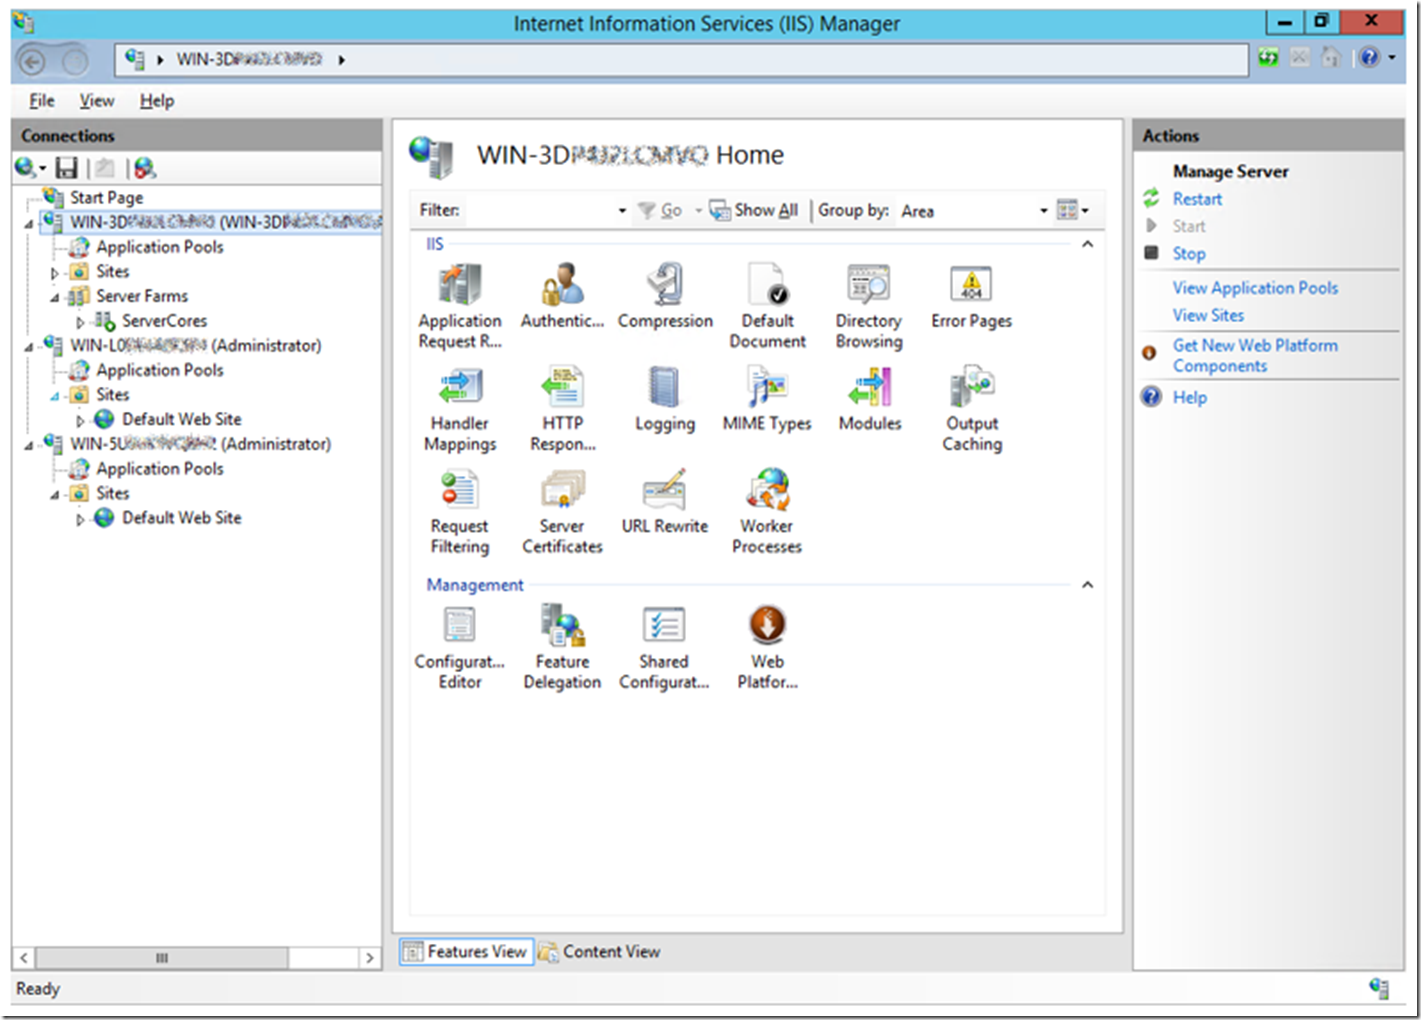Click Get New Web Platform Components
The image size is (1421, 1020).
coord(1255,355)
